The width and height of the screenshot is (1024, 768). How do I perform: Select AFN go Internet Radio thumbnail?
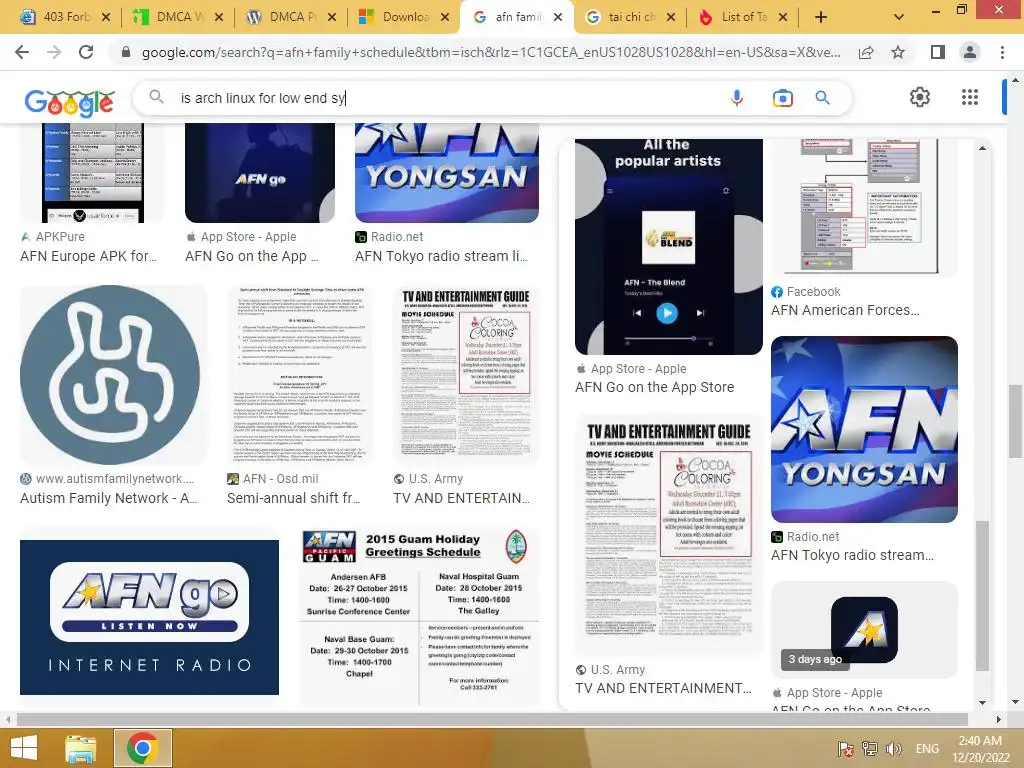(x=150, y=617)
